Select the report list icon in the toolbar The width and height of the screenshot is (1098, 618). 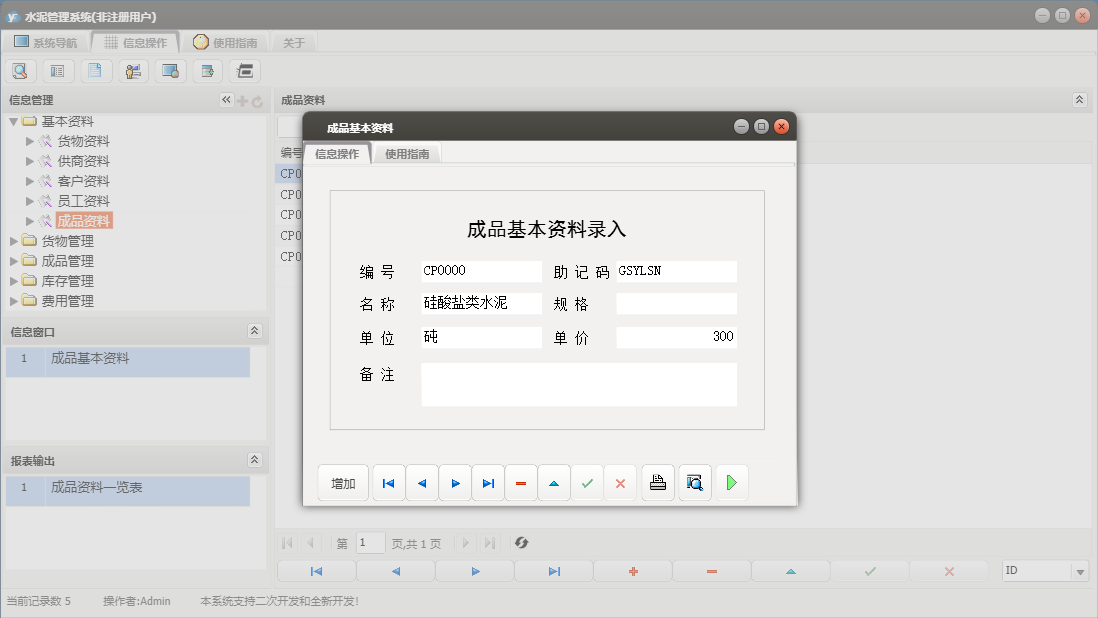tap(57, 70)
